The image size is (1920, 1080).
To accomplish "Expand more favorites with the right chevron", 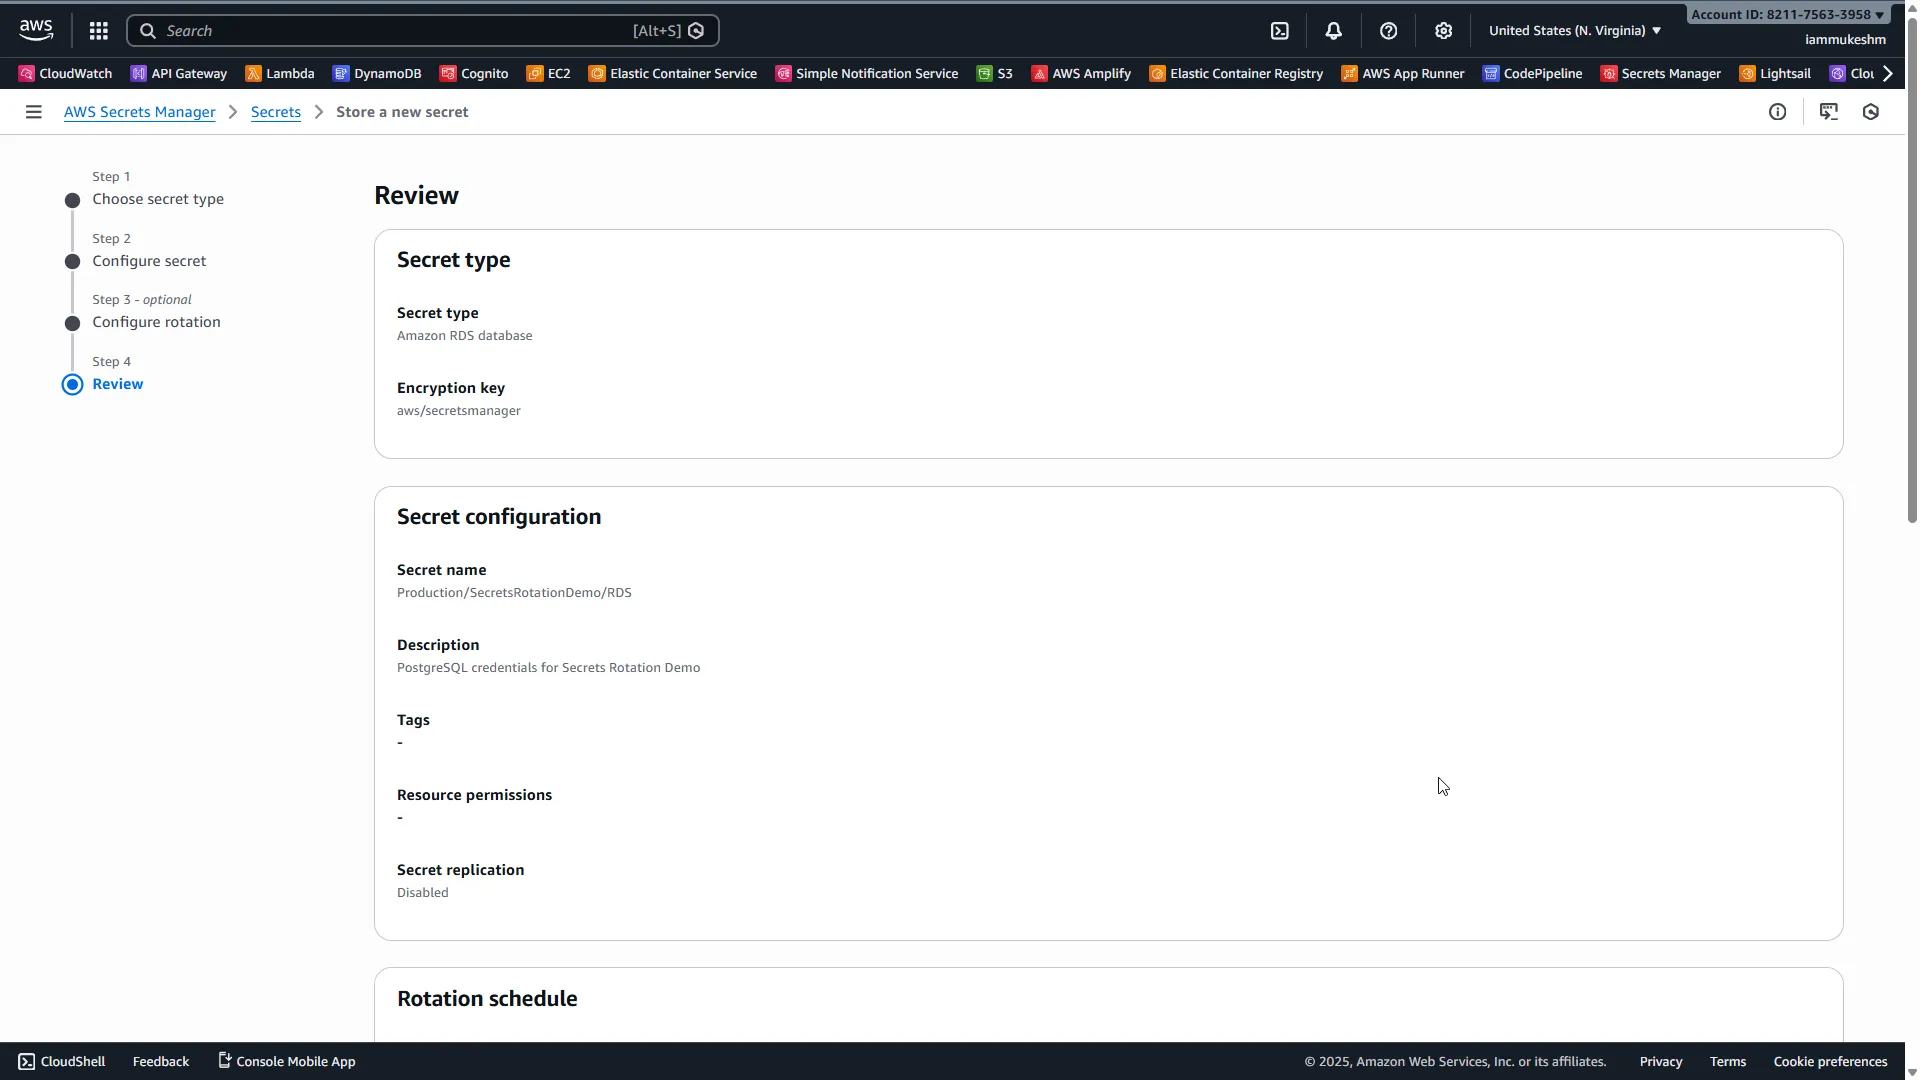I will click(1889, 73).
